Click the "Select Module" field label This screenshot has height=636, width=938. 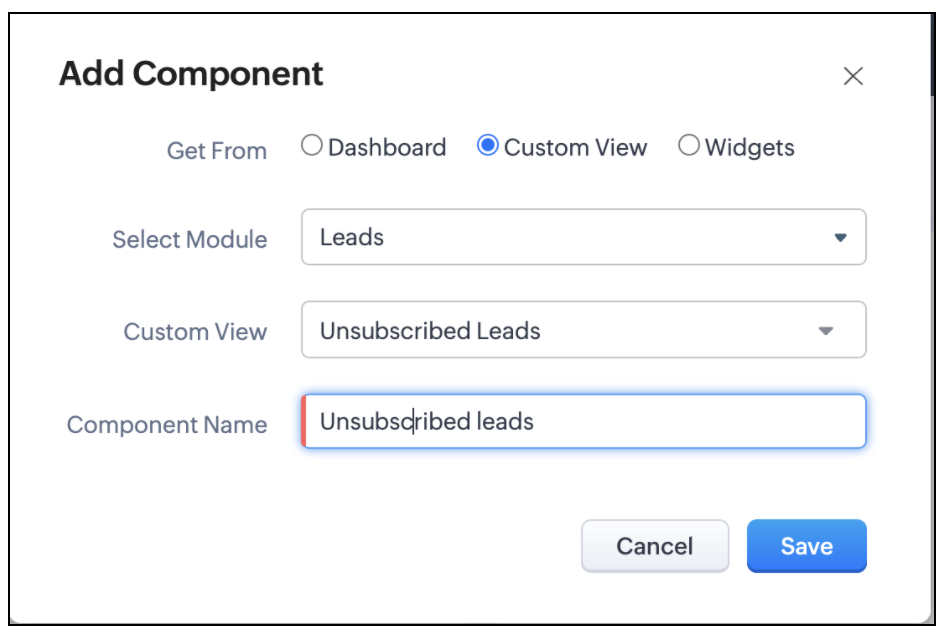tap(190, 240)
